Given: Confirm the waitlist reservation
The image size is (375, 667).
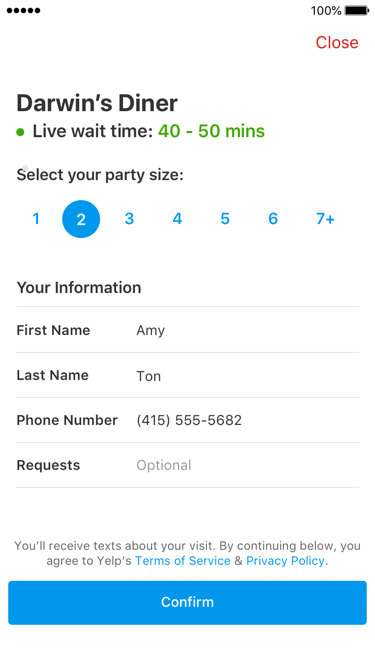Looking at the screenshot, I should click(x=188, y=603).
